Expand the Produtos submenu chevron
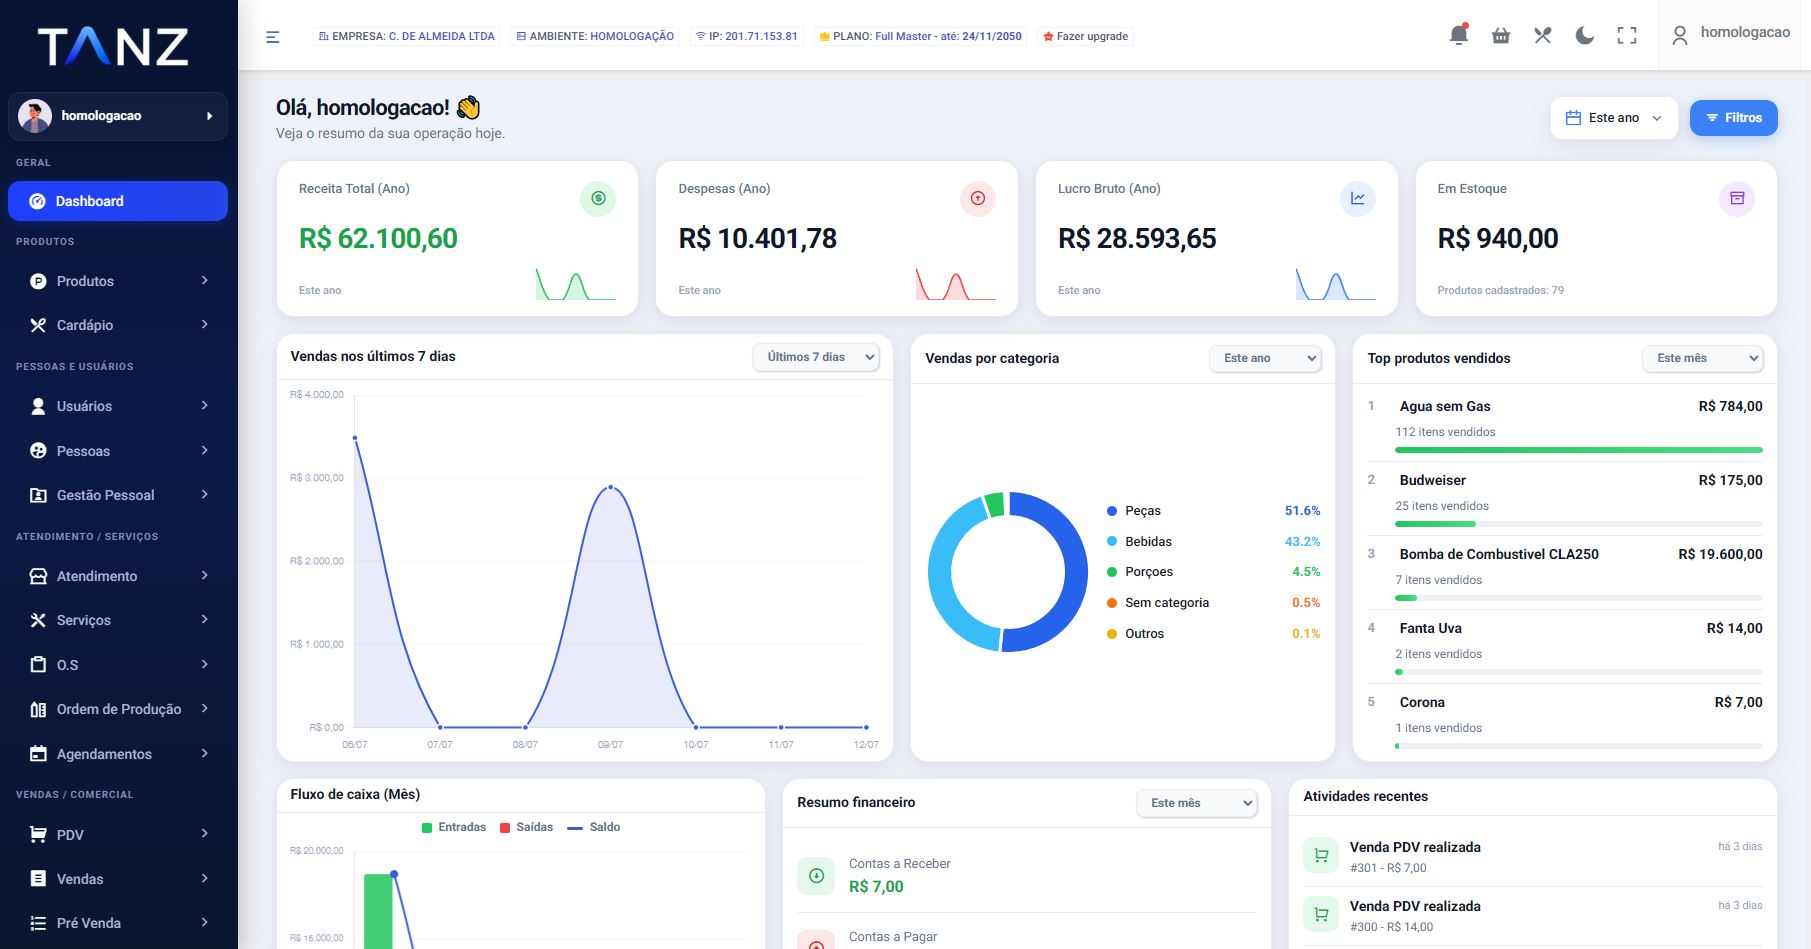 pyautogui.click(x=204, y=281)
